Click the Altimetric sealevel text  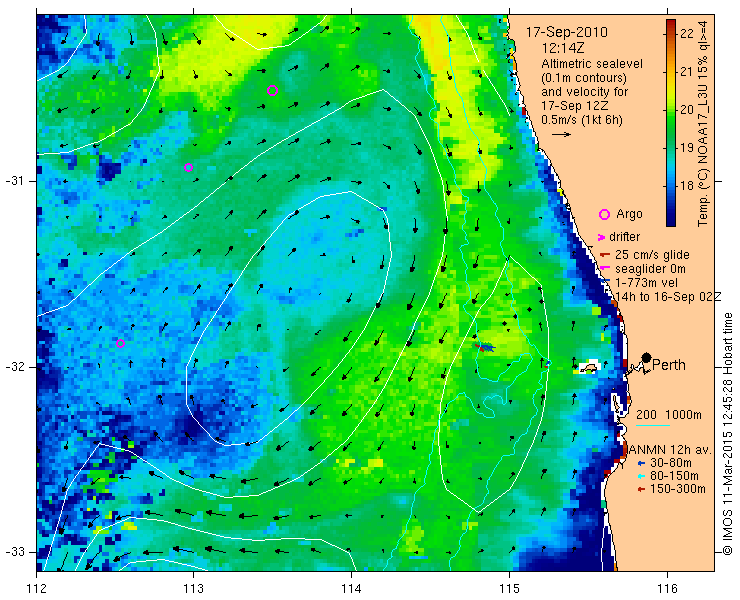(592, 64)
